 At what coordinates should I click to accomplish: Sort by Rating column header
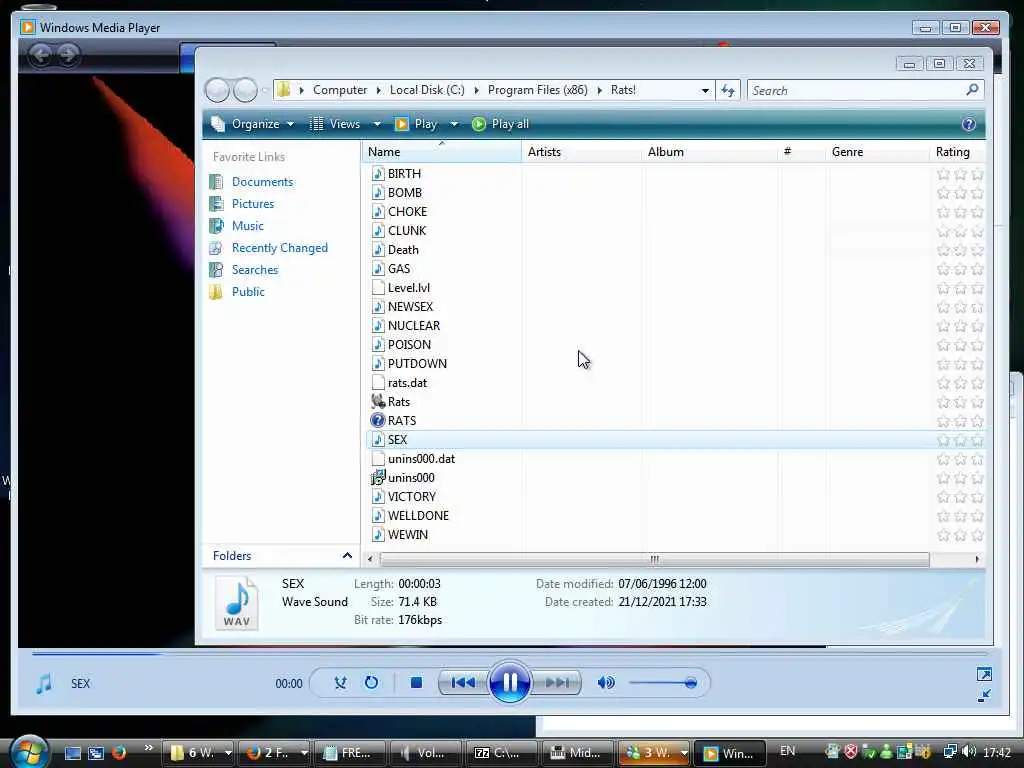956,152
